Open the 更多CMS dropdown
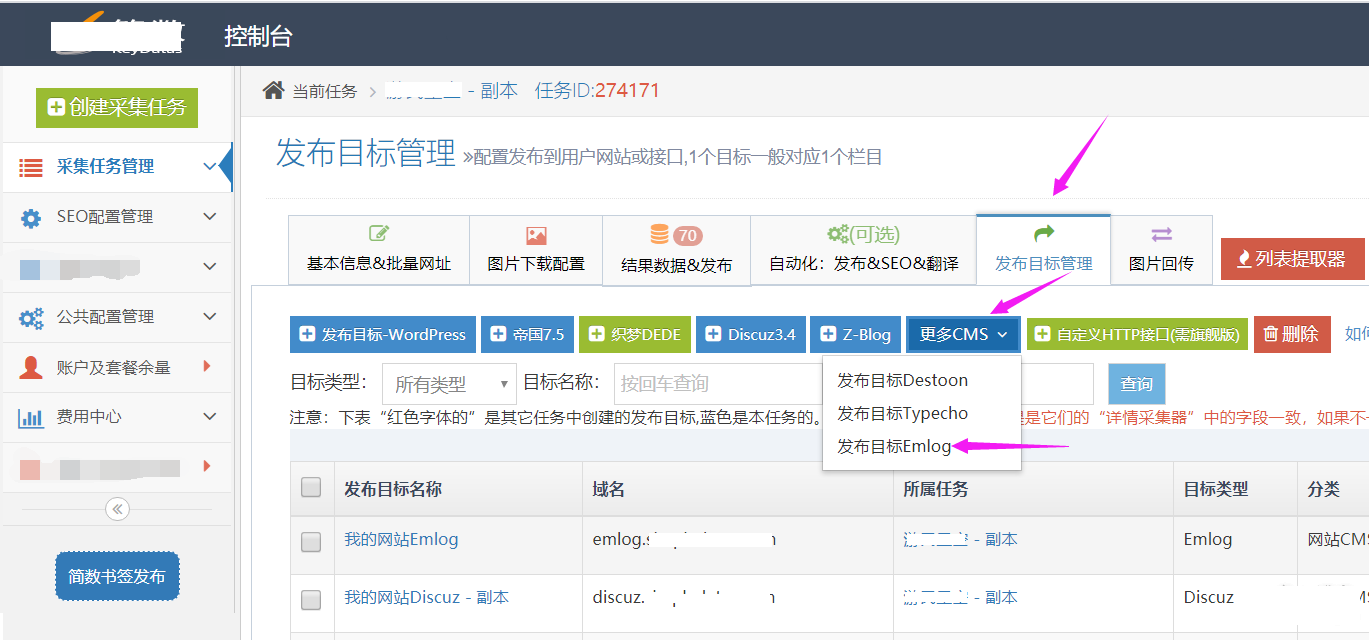This screenshot has width=1369, height=640. (963, 335)
